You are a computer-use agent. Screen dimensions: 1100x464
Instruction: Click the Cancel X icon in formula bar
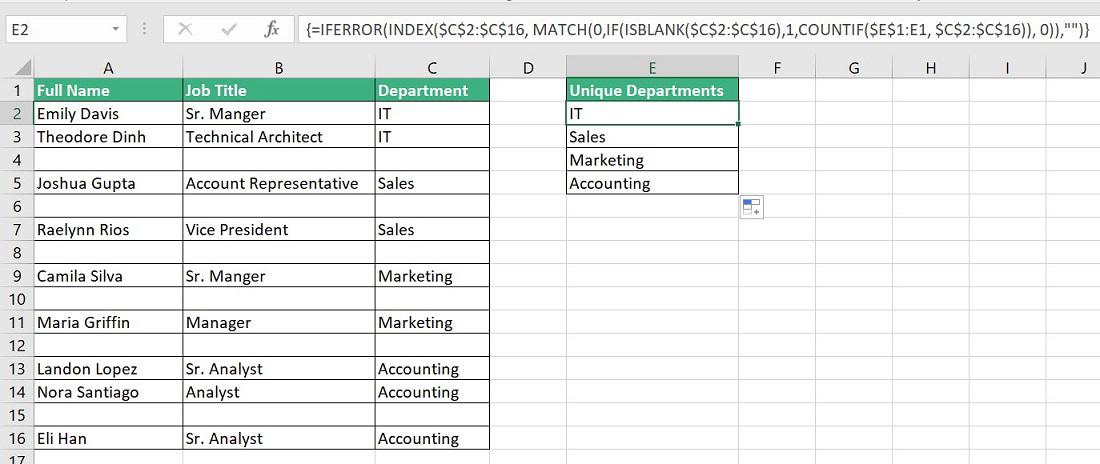[185, 29]
